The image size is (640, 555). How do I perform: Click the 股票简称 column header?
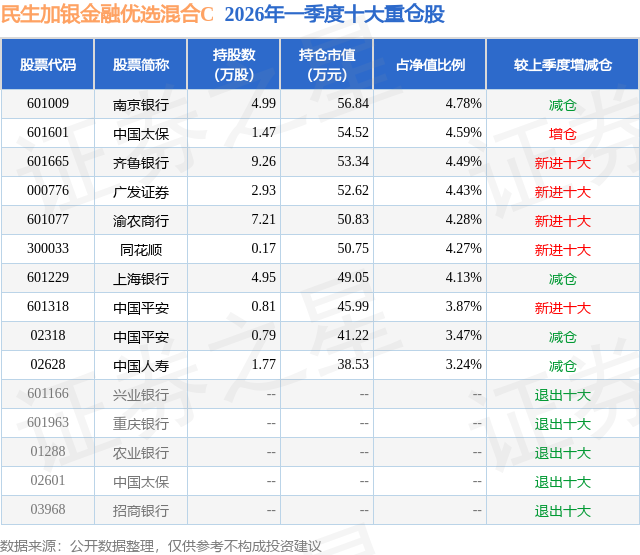coord(141,64)
